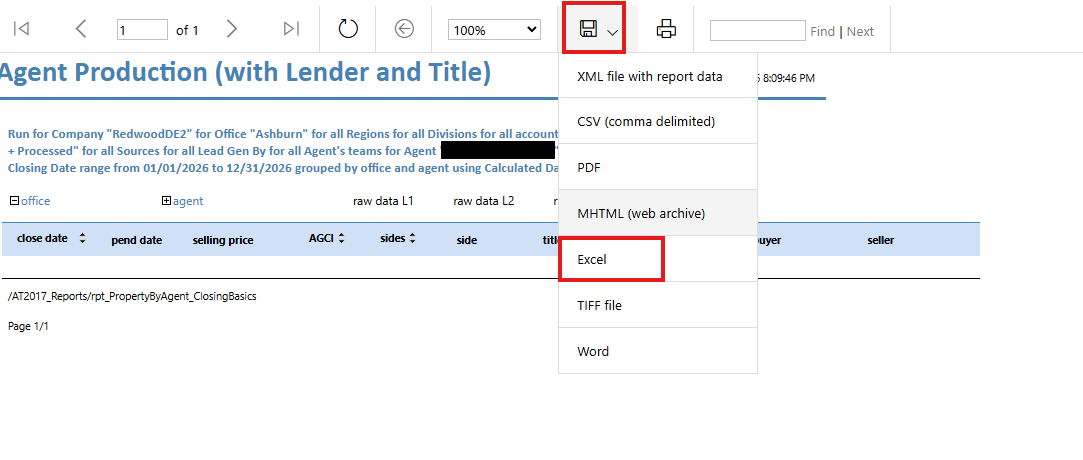Click the report path rpt_PropertyByAgent_ClosingBasics
Screen dimensions: 1083x460
(132, 296)
